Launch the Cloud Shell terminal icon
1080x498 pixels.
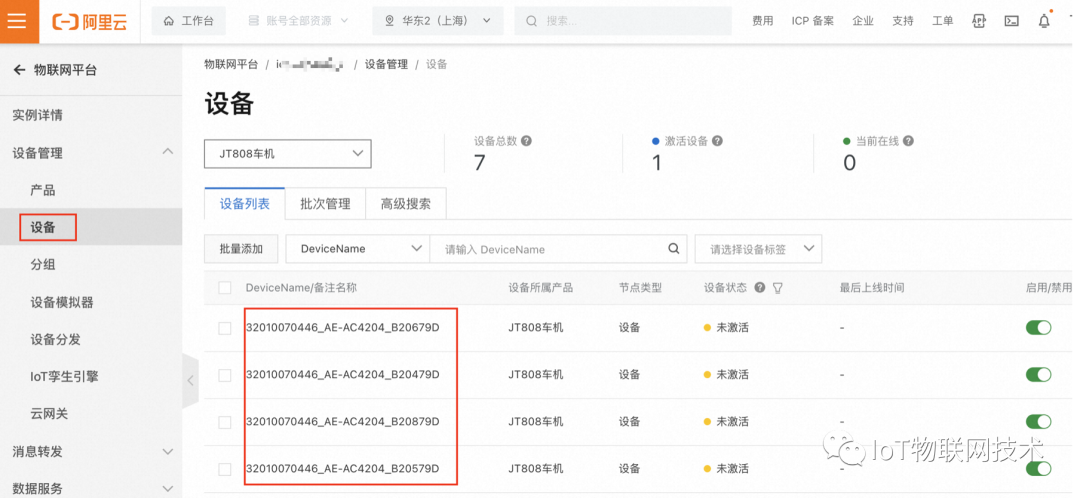(x=1011, y=21)
